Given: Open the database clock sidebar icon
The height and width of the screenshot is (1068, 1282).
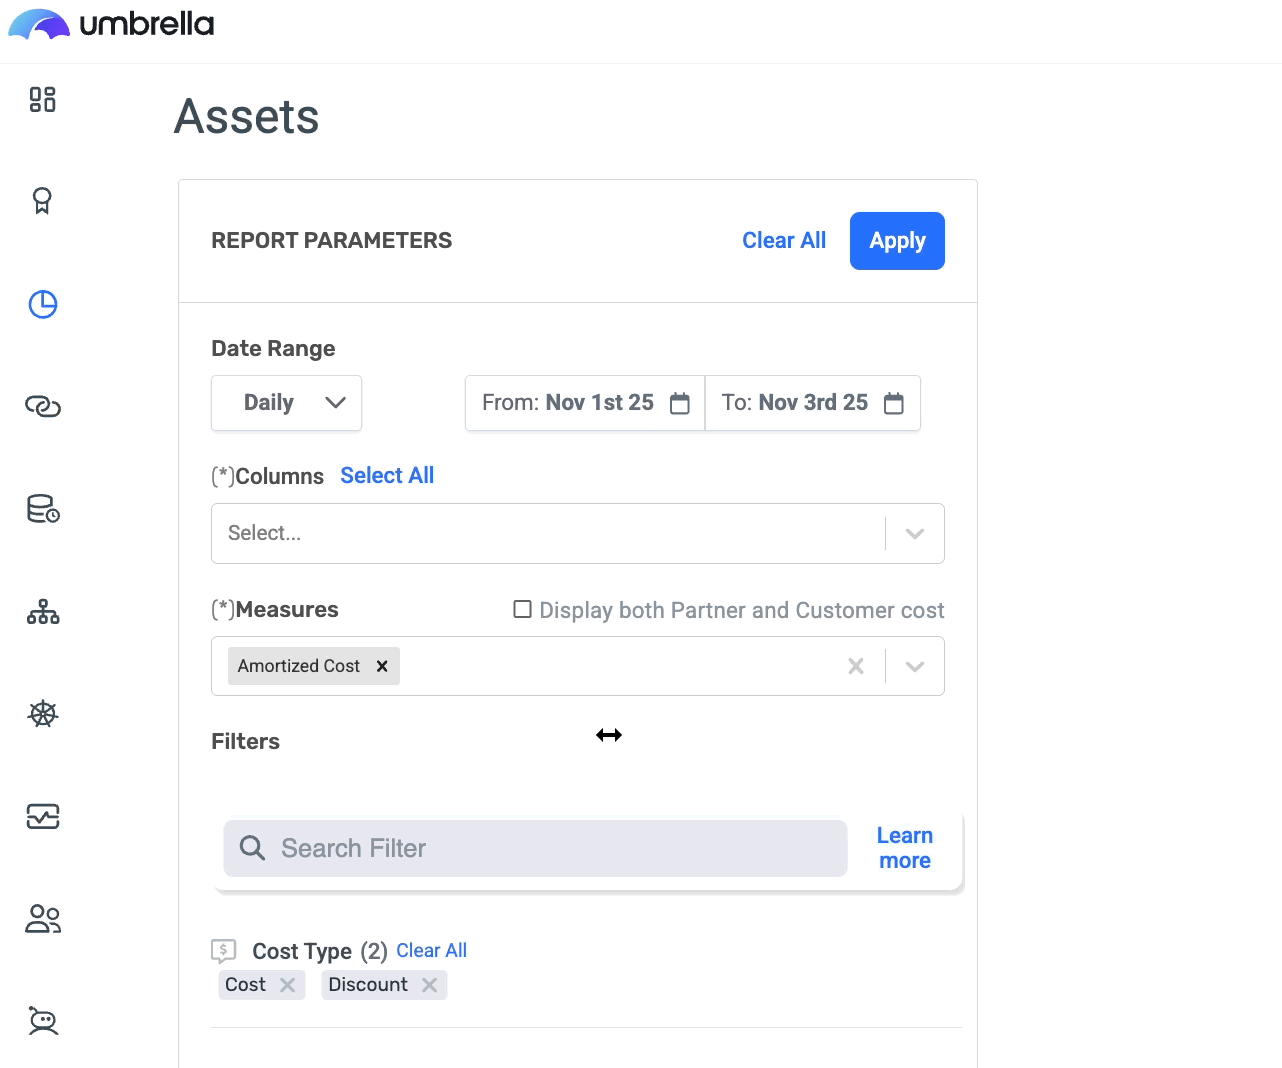Looking at the screenshot, I should 43,509.
